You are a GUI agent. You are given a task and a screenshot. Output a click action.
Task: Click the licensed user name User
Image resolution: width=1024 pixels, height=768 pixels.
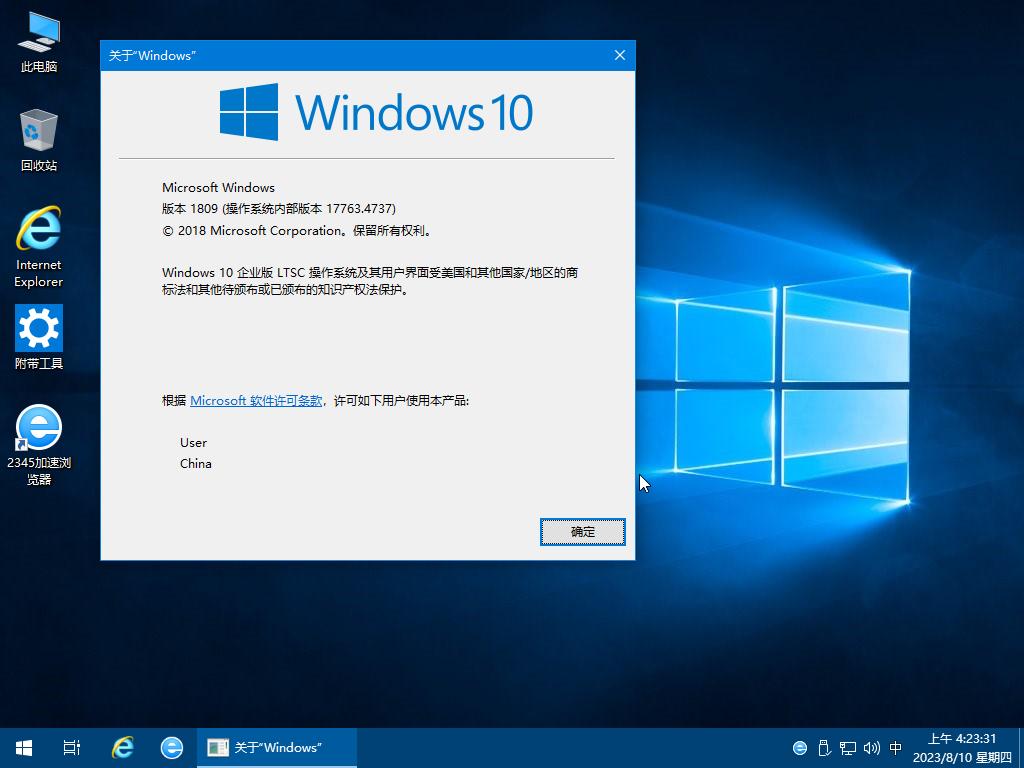coord(193,443)
